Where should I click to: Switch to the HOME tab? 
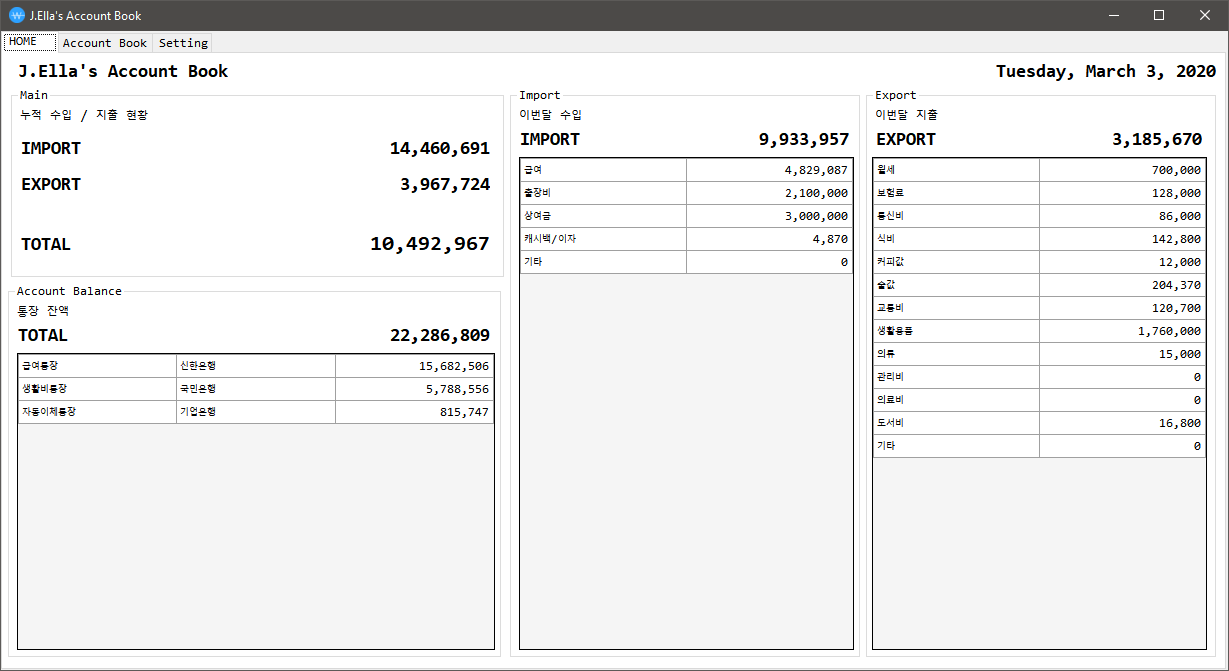pyautogui.click(x=30, y=42)
